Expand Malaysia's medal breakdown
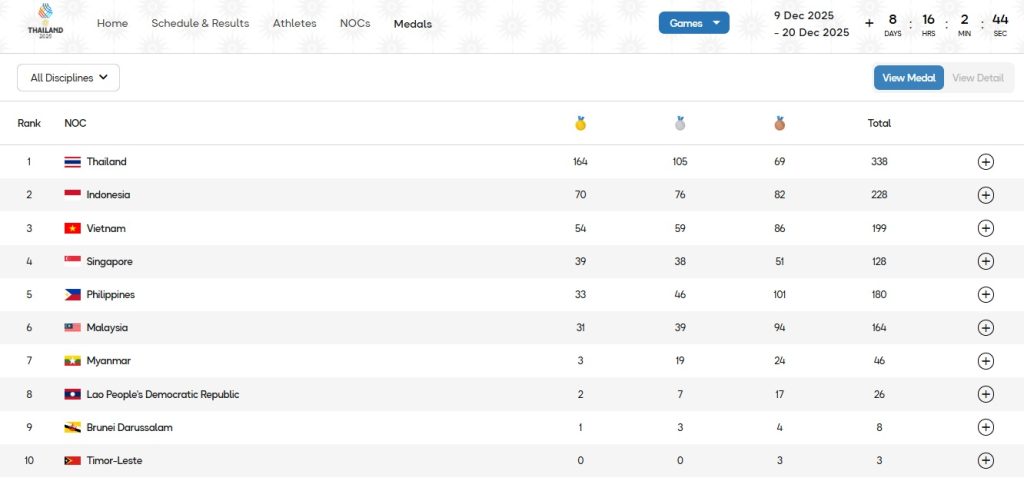This screenshot has height=481, width=1024. point(985,328)
